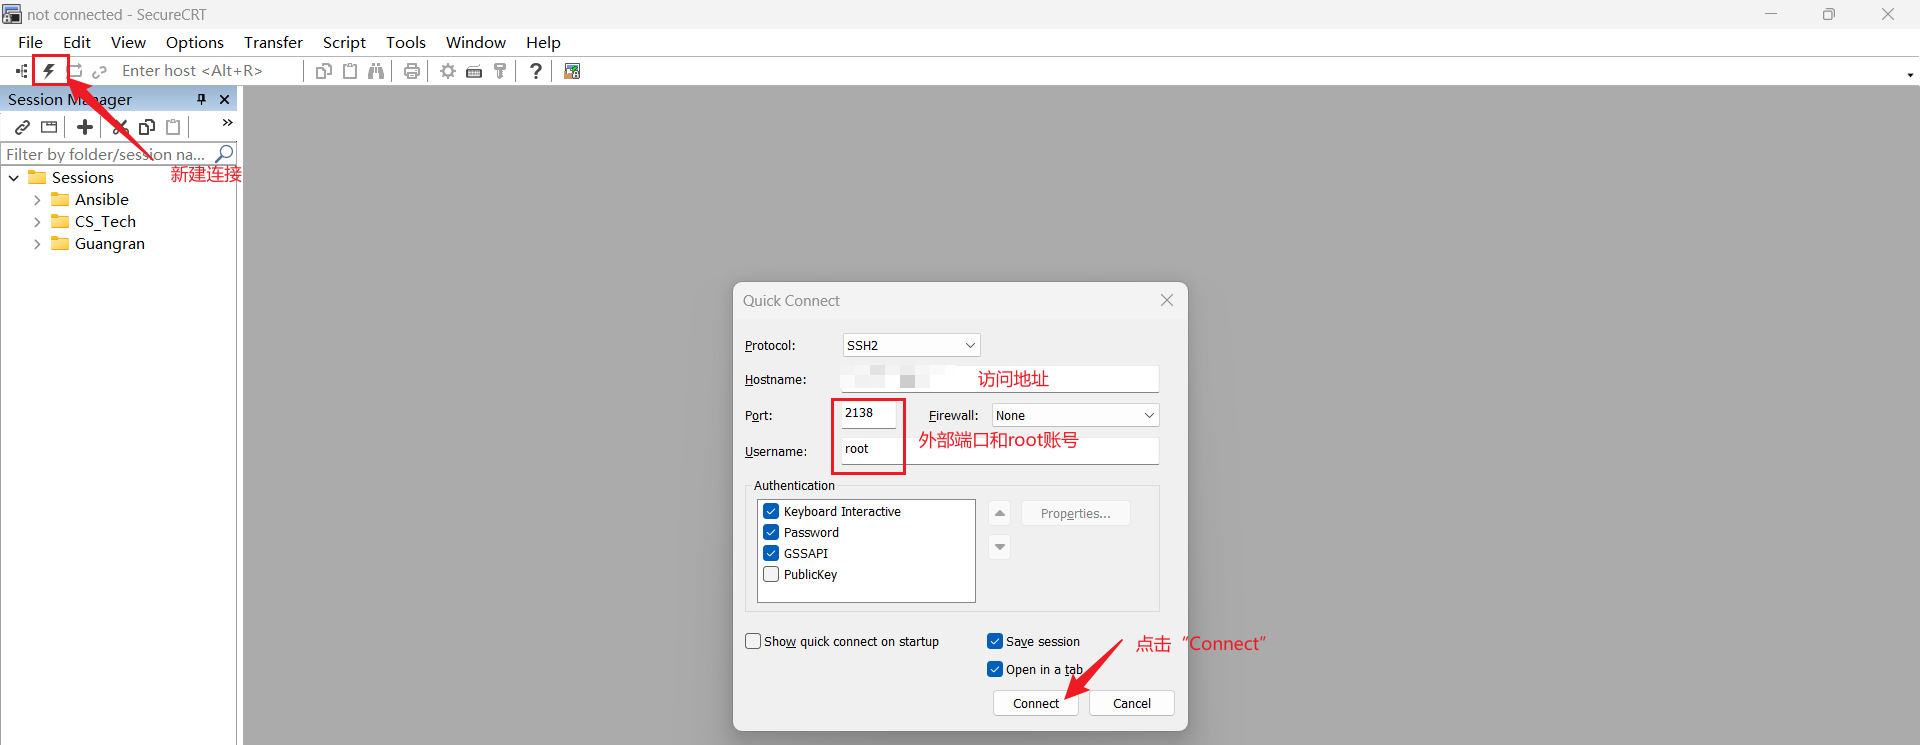The width and height of the screenshot is (1920, 745).
Task: Open the Tools menu
Action: [406, 42]
